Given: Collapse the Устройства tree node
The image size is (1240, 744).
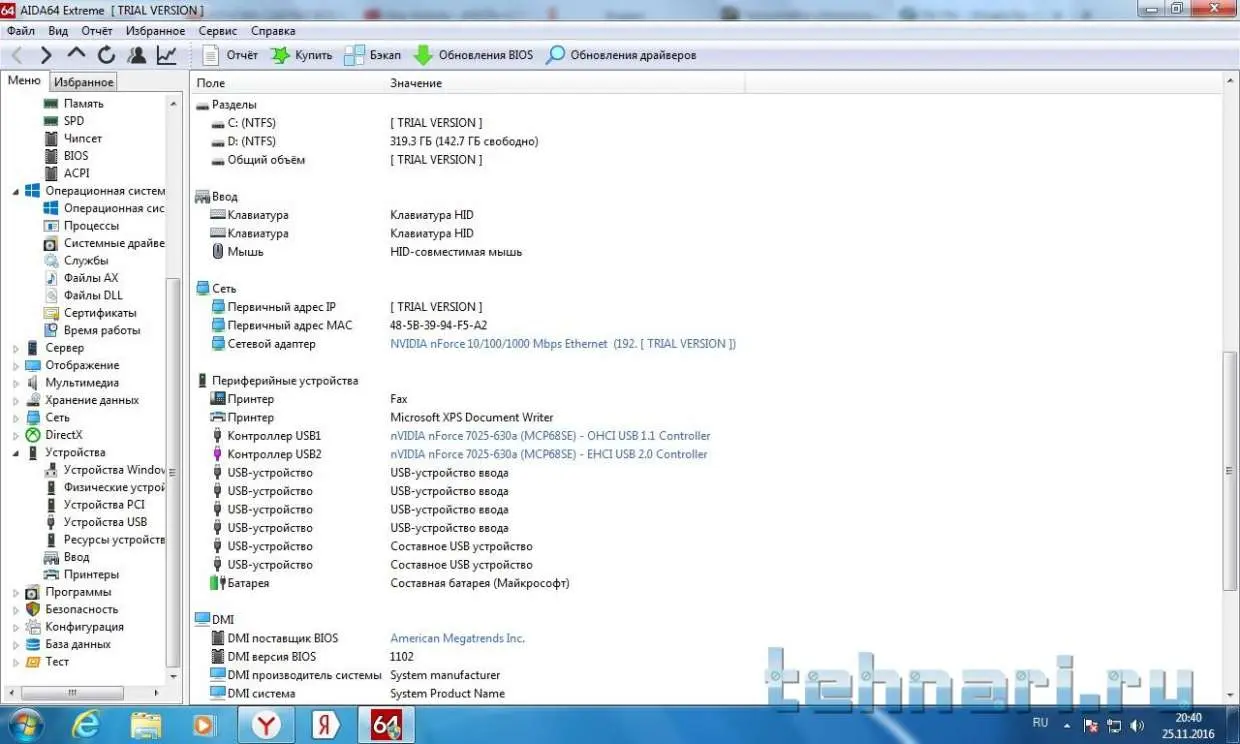Looking at the screenshot, I should tap(16, 453).
